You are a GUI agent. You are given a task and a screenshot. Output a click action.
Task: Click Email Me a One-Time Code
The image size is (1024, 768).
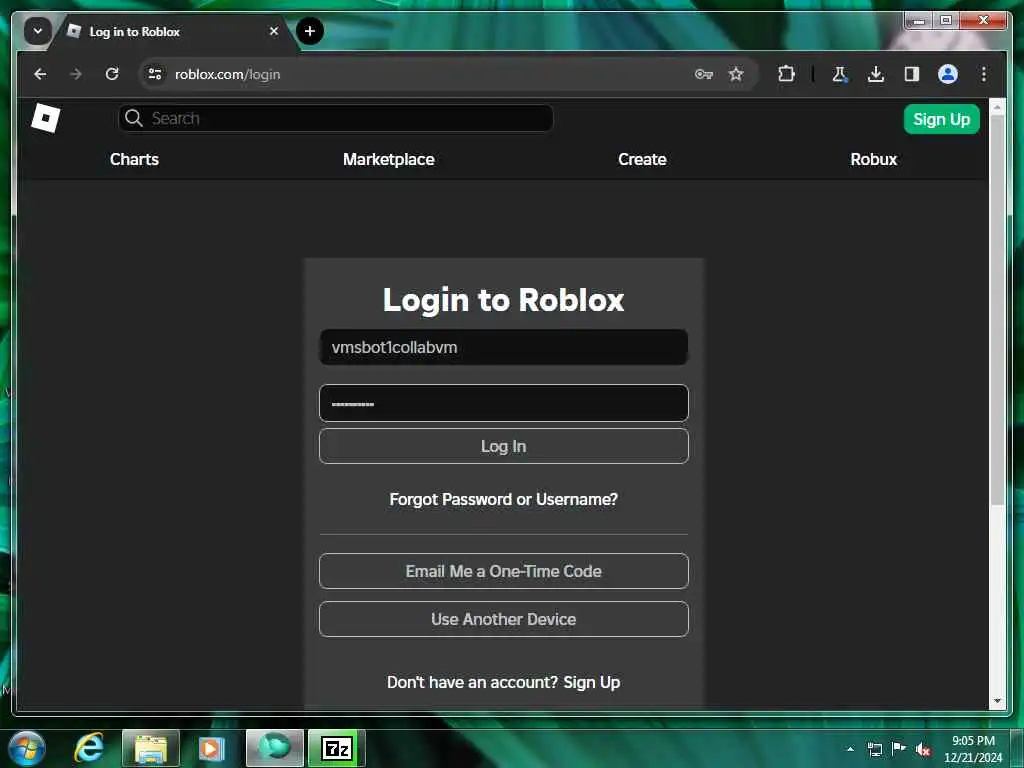point(504,571)
